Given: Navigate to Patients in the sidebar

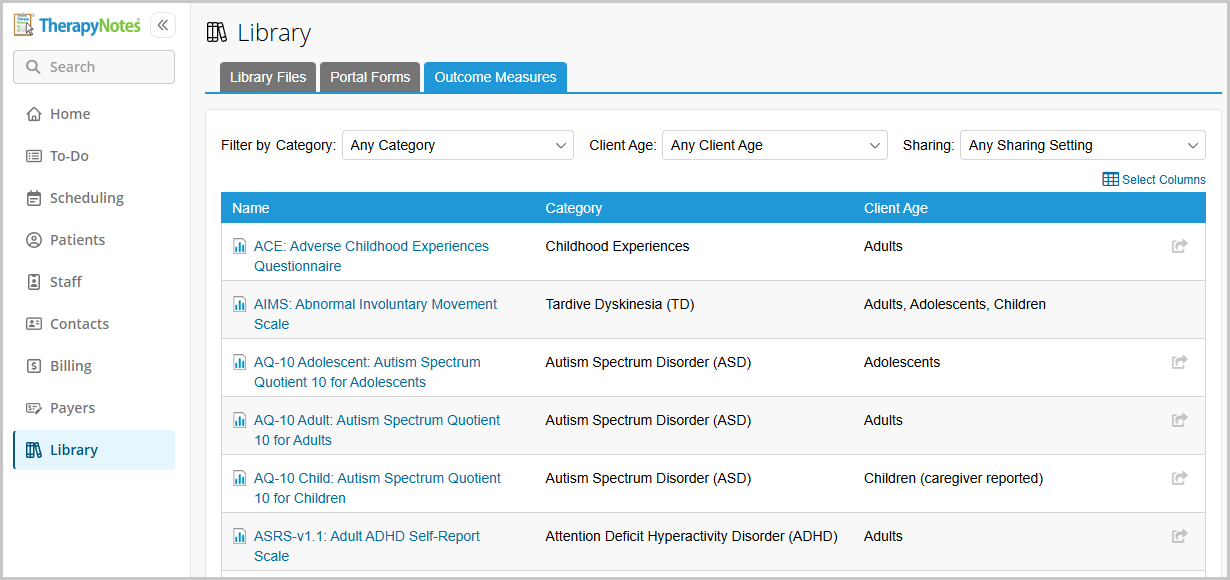Looking at the screenshot, I should click(77, 240).
